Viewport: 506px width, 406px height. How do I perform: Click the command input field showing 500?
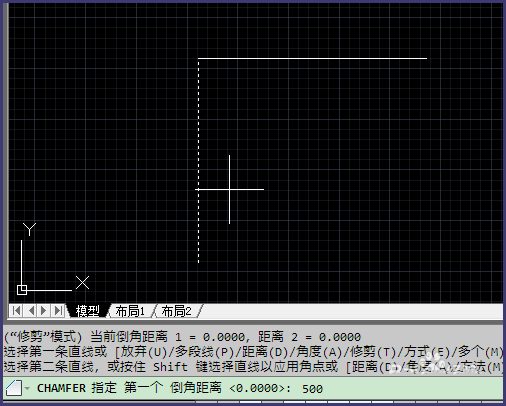click(x=253, y=388)
